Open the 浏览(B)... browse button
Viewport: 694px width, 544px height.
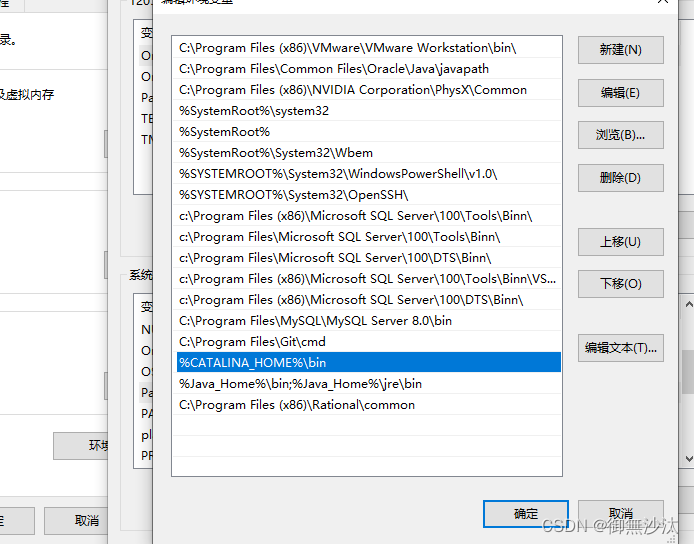pyautogui.click(x=621, y=135)
